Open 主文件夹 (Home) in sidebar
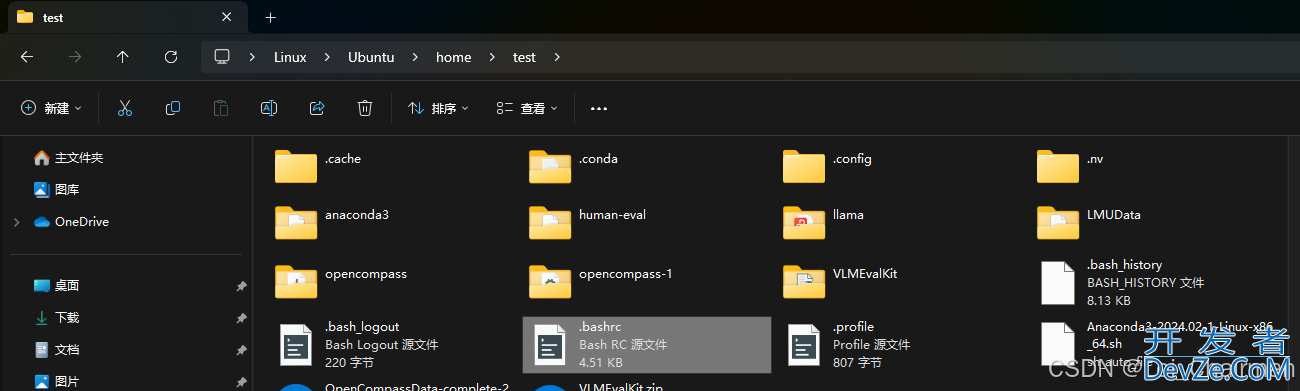The image size is (1300, 391). click(68, 158)
